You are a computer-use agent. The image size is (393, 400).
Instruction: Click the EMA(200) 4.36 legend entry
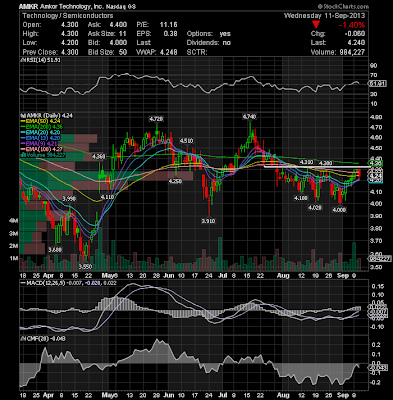(x=43, y=127)
